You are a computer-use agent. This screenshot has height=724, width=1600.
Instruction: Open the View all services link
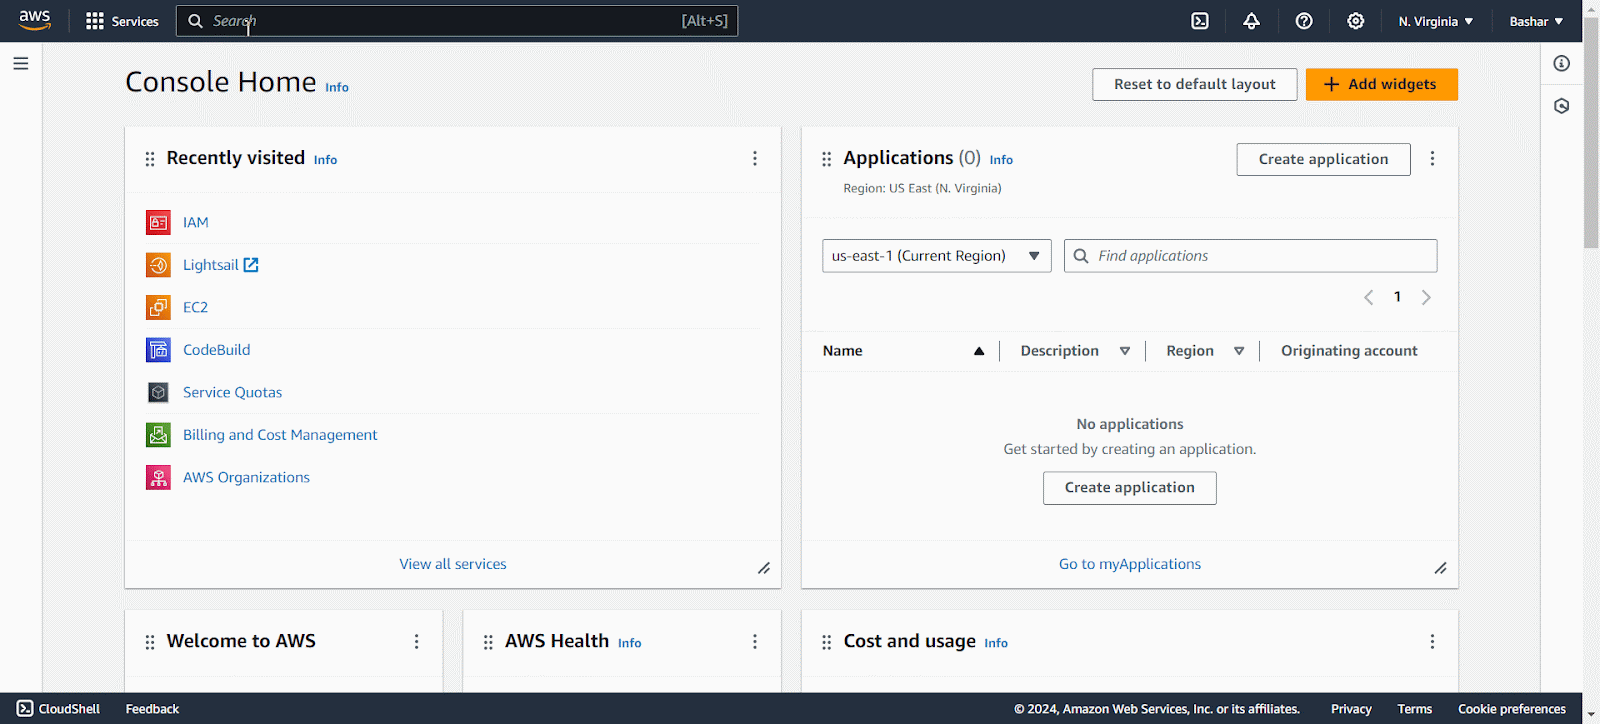click(x=453, y=564)
